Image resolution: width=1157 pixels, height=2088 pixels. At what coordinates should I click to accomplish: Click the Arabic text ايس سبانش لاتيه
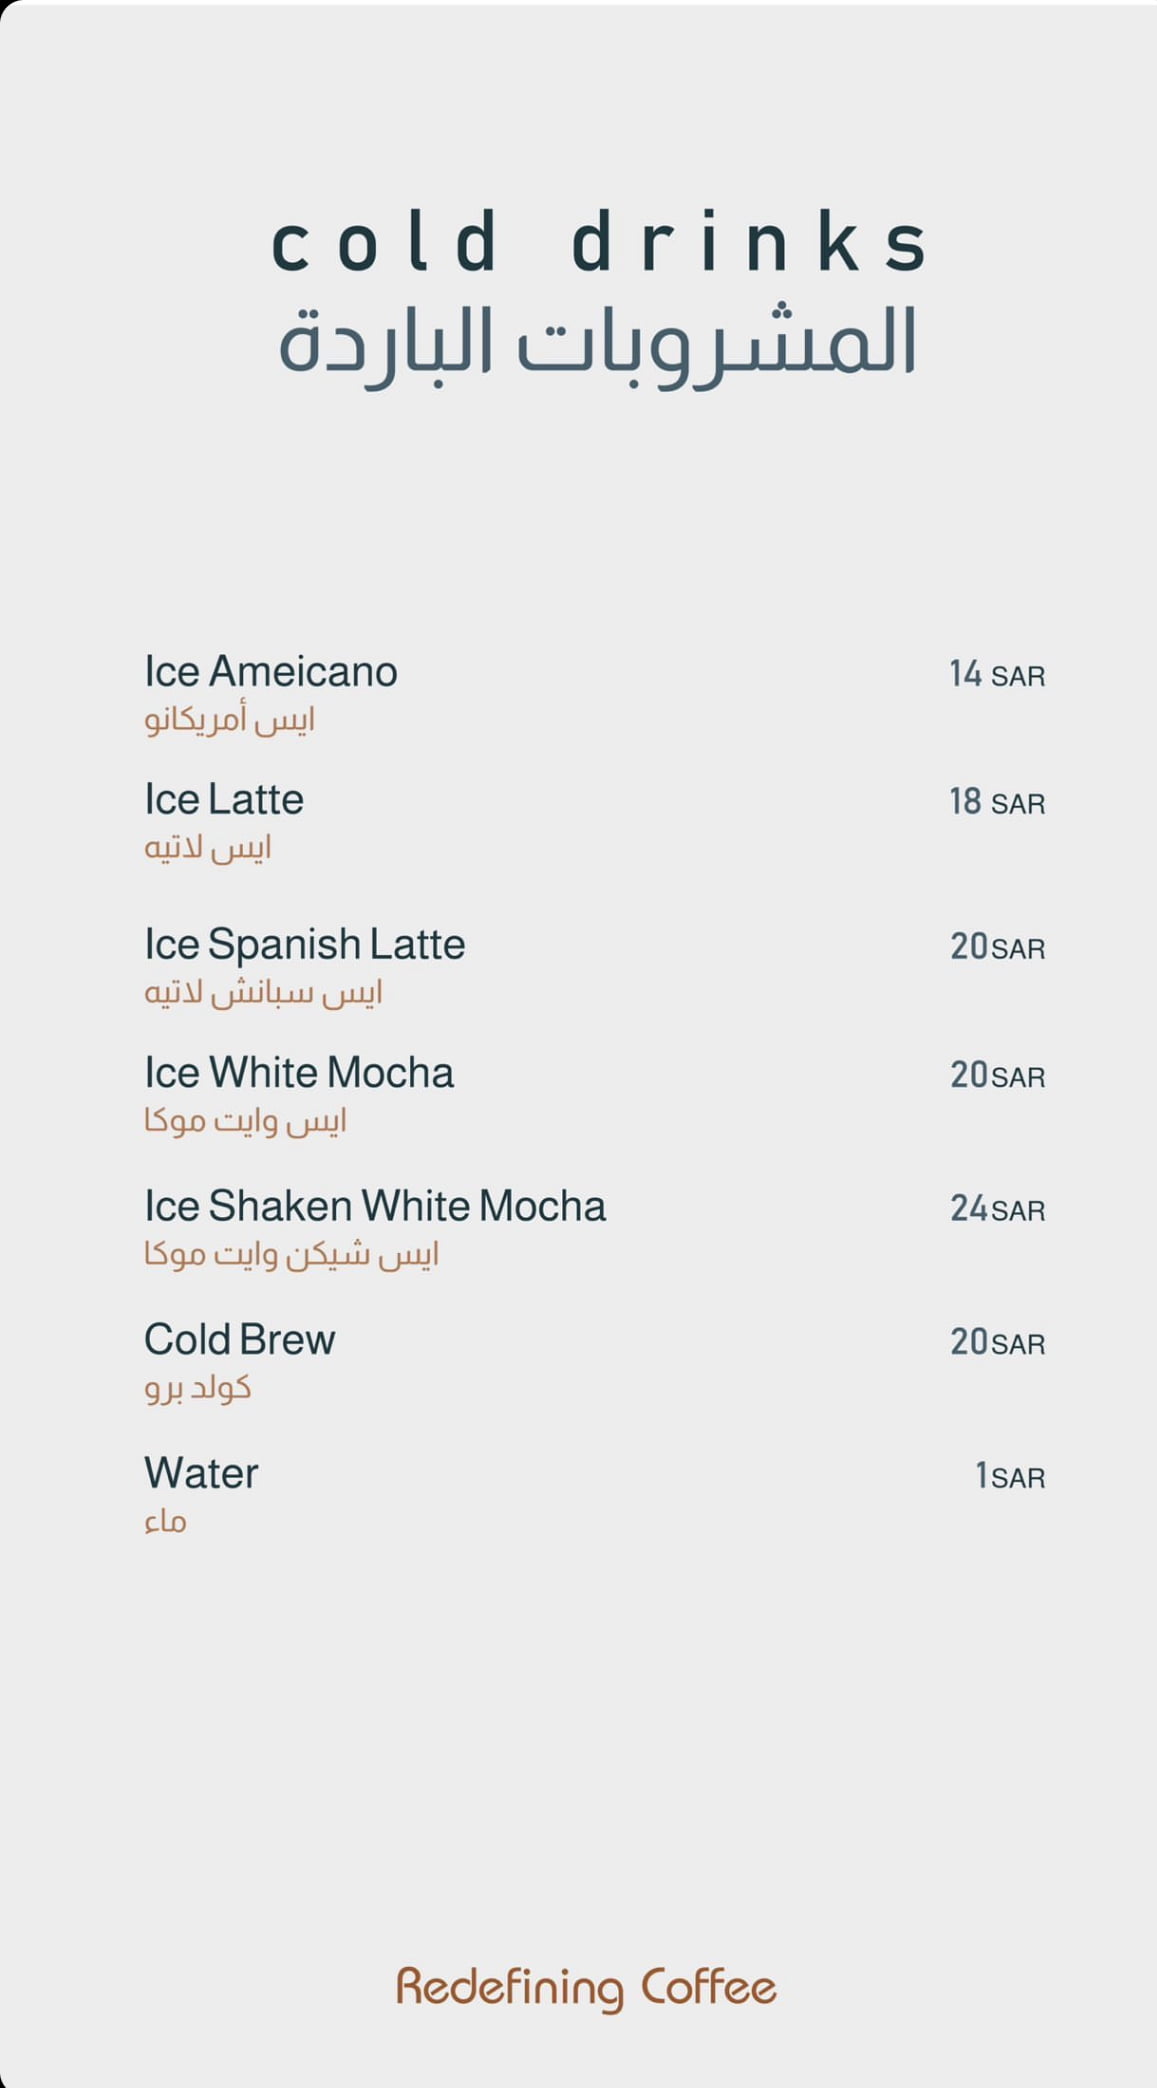coord(263,993)
